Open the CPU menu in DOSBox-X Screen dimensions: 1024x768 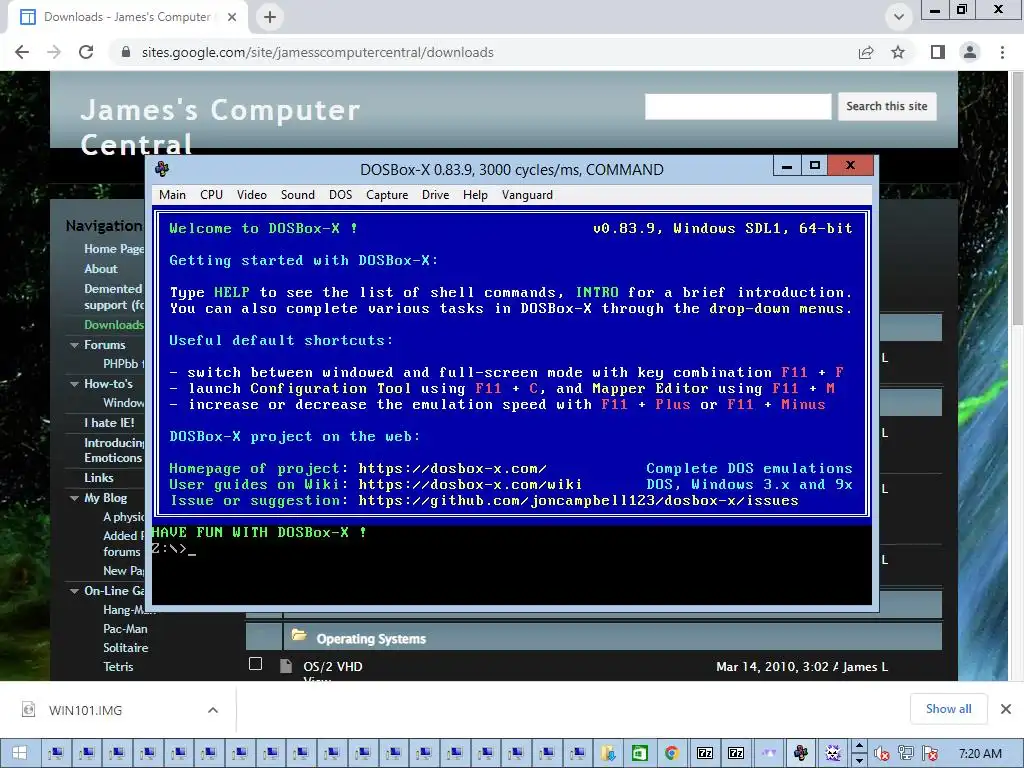(212, 195)
